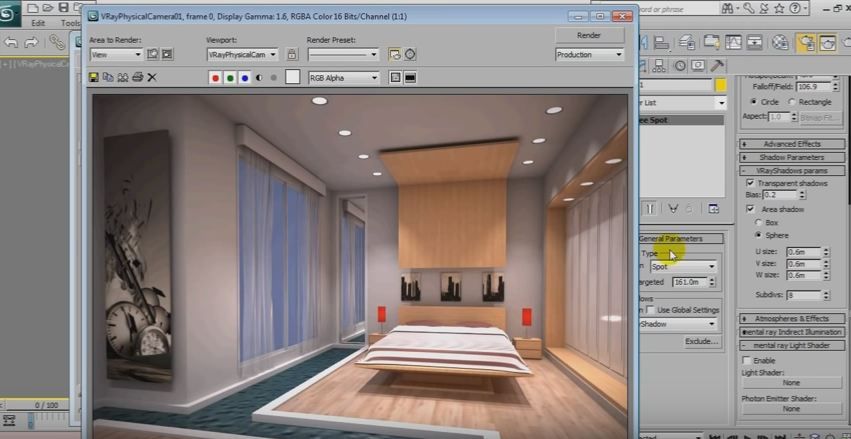Click the Select and Link chain icon
The width and height of the screenshot is (851, 439).
(x=57, y=42)
